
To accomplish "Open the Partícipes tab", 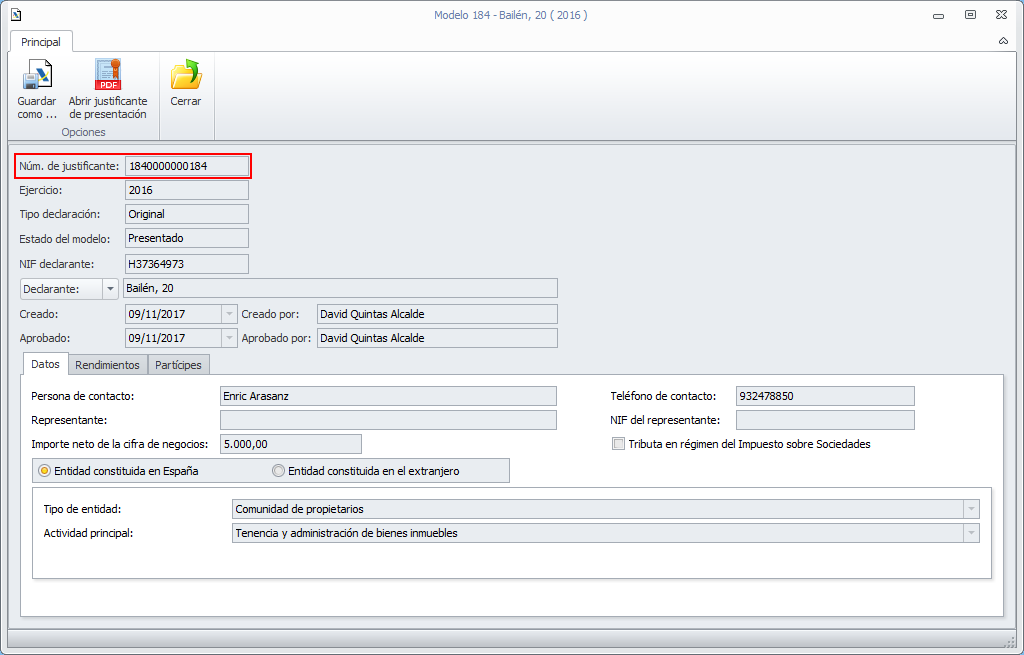I will pyautogui.click(x=178, y=365).
